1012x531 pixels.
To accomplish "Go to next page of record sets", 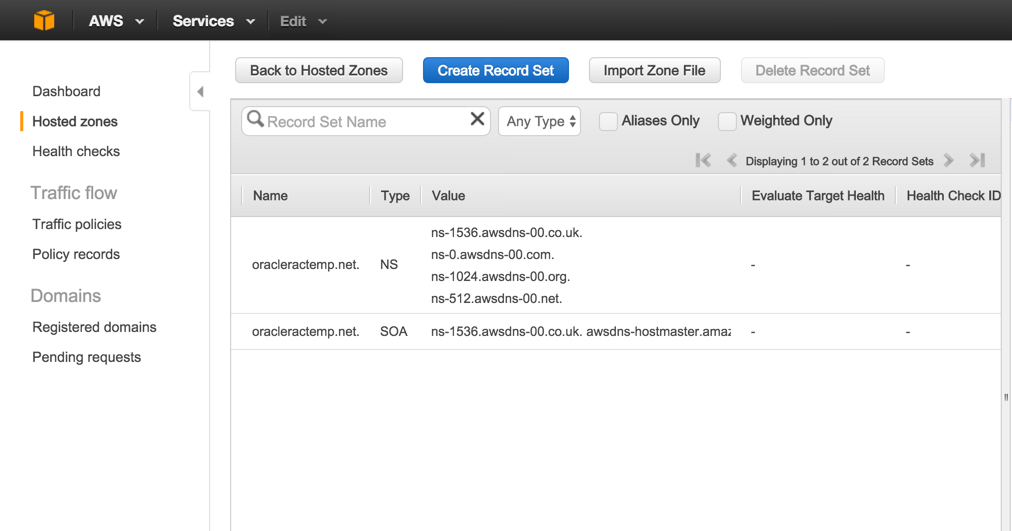I will point(949,160).
